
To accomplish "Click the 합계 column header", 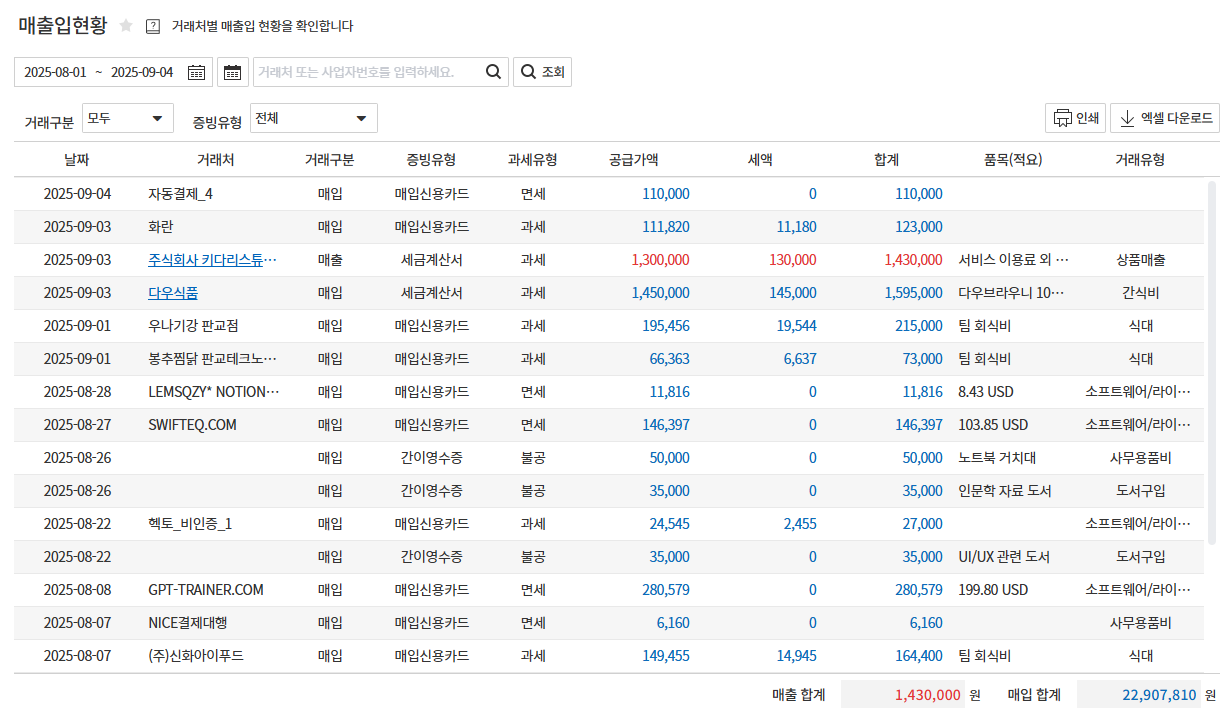I will (886, 160).
